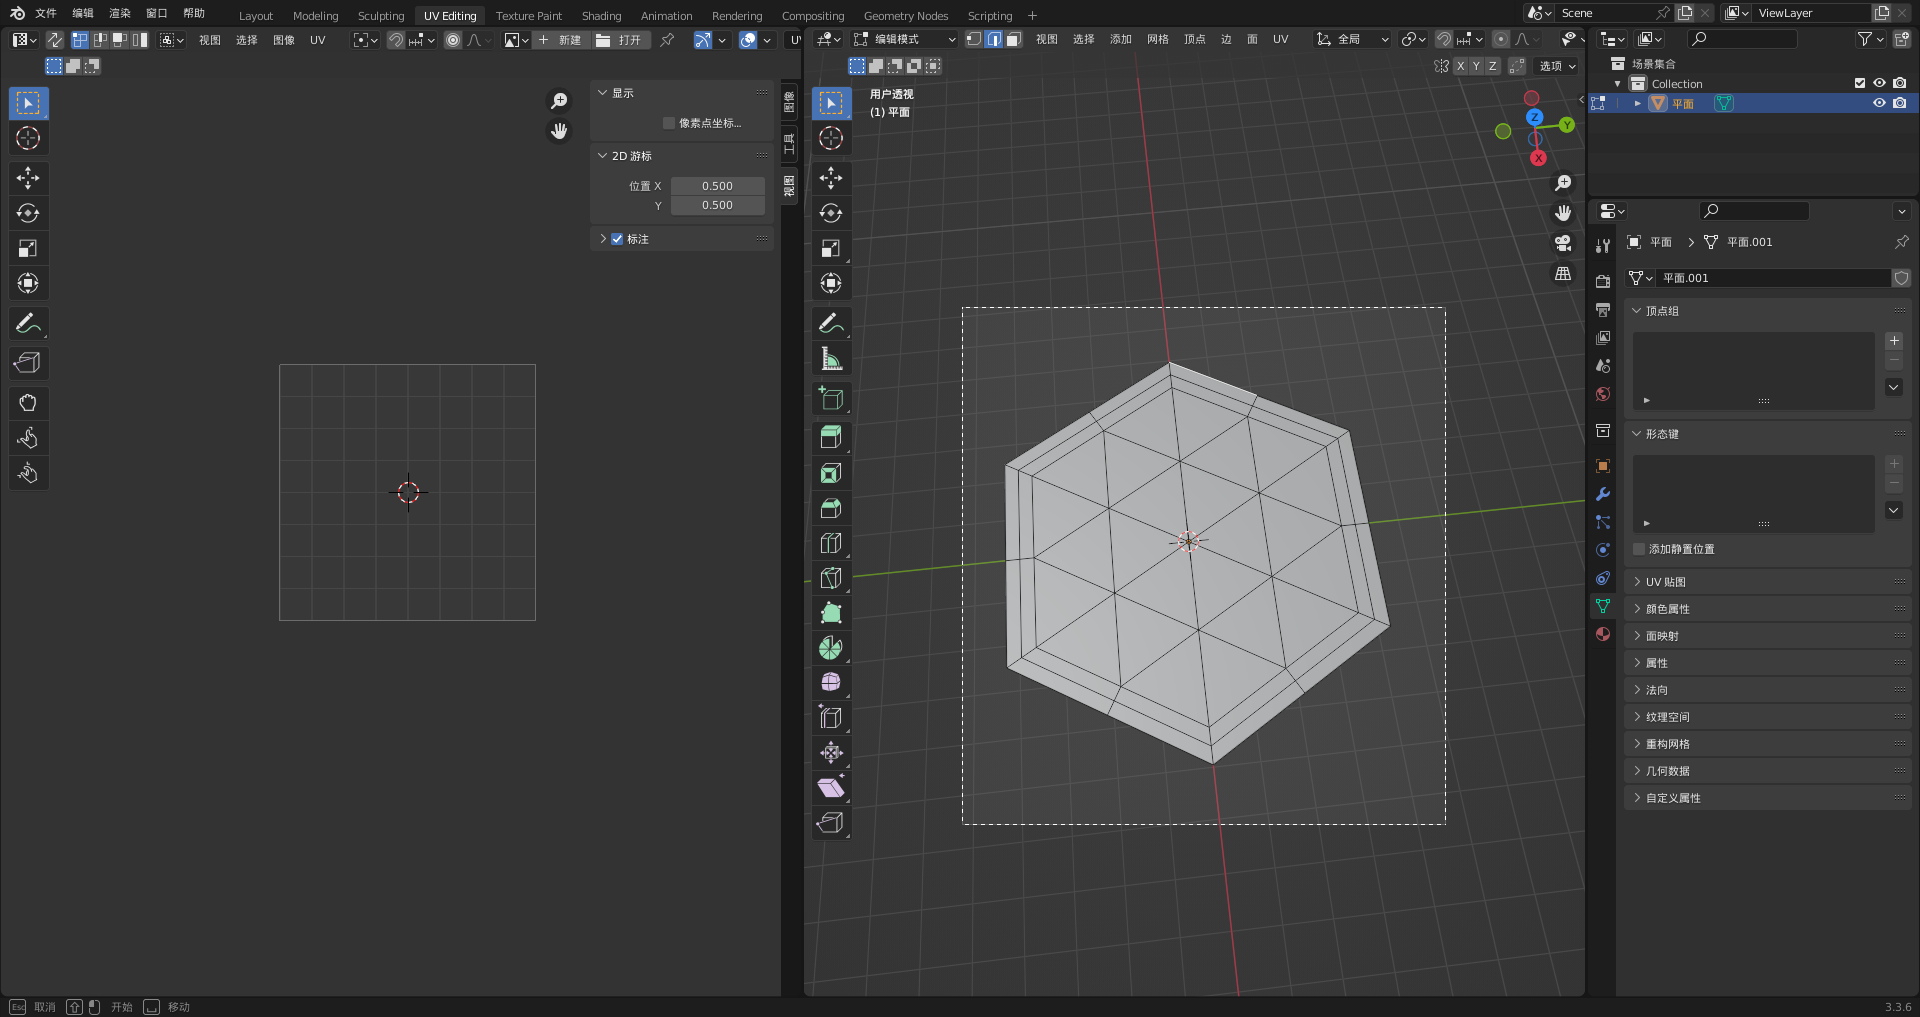Open Modifiers wrench properties tab
Screen dimensions: 1920x1017
[1603, 494]
